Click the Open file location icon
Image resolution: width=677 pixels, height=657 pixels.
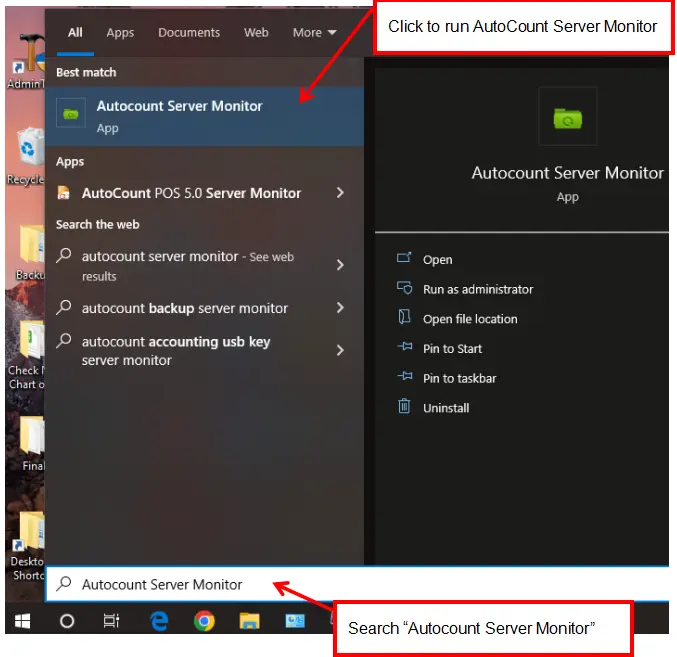tap(404, 317)
